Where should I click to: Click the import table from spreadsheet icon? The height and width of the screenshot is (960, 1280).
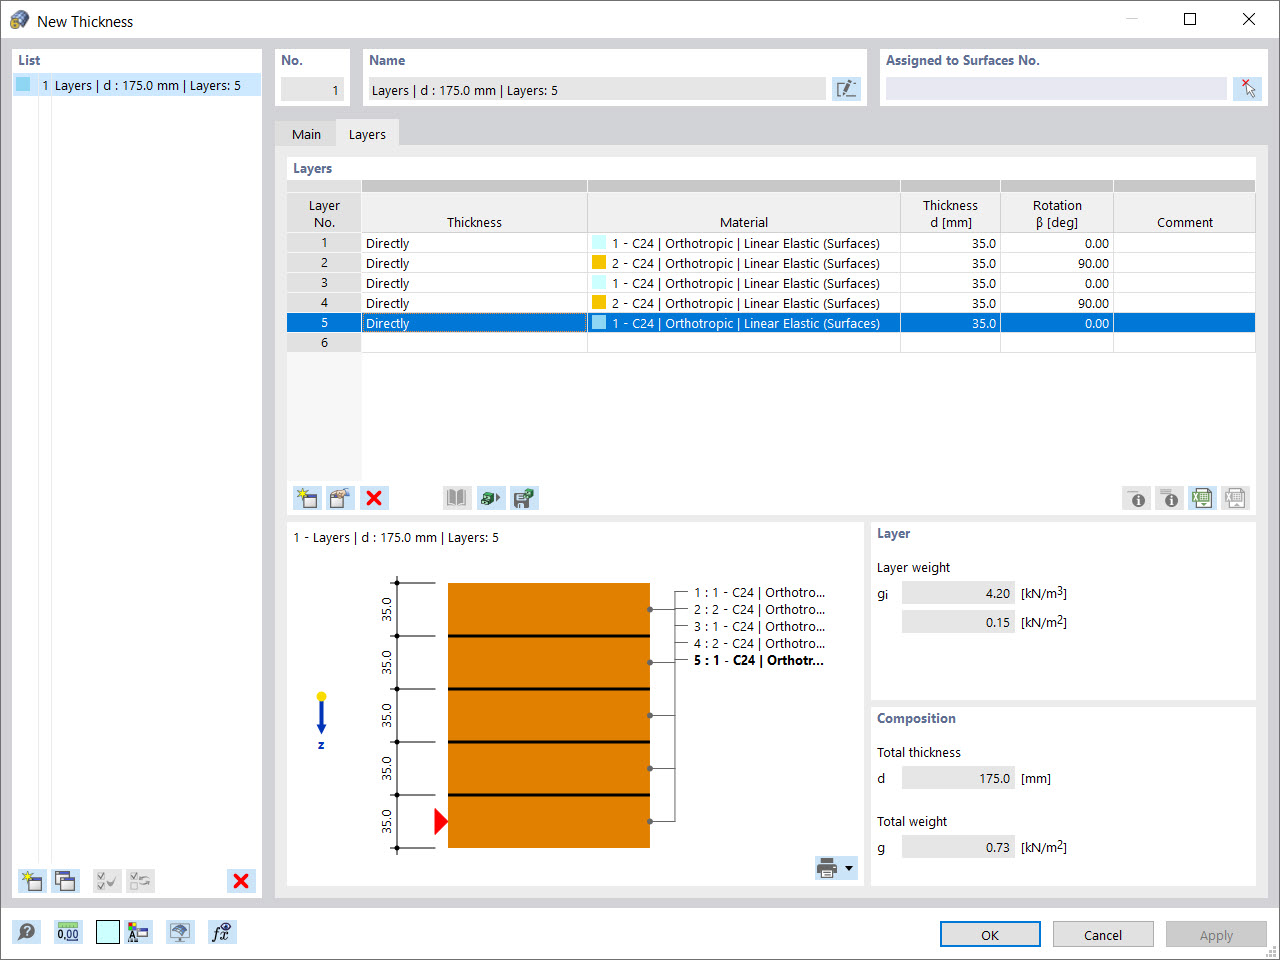click(x=1235, y=498)
